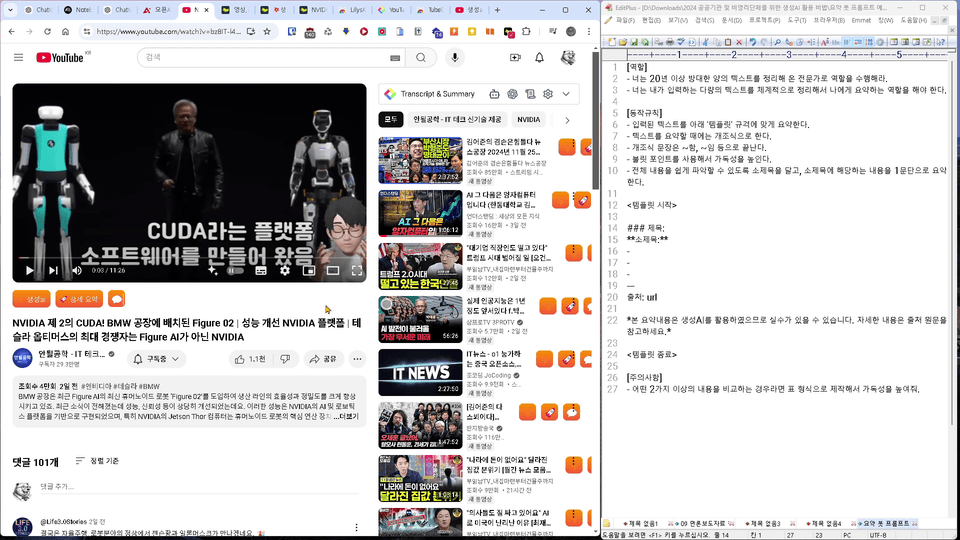960x540 pixels.
Task: Toggle autoplay switch in video player
Action: tap(235, 270)
